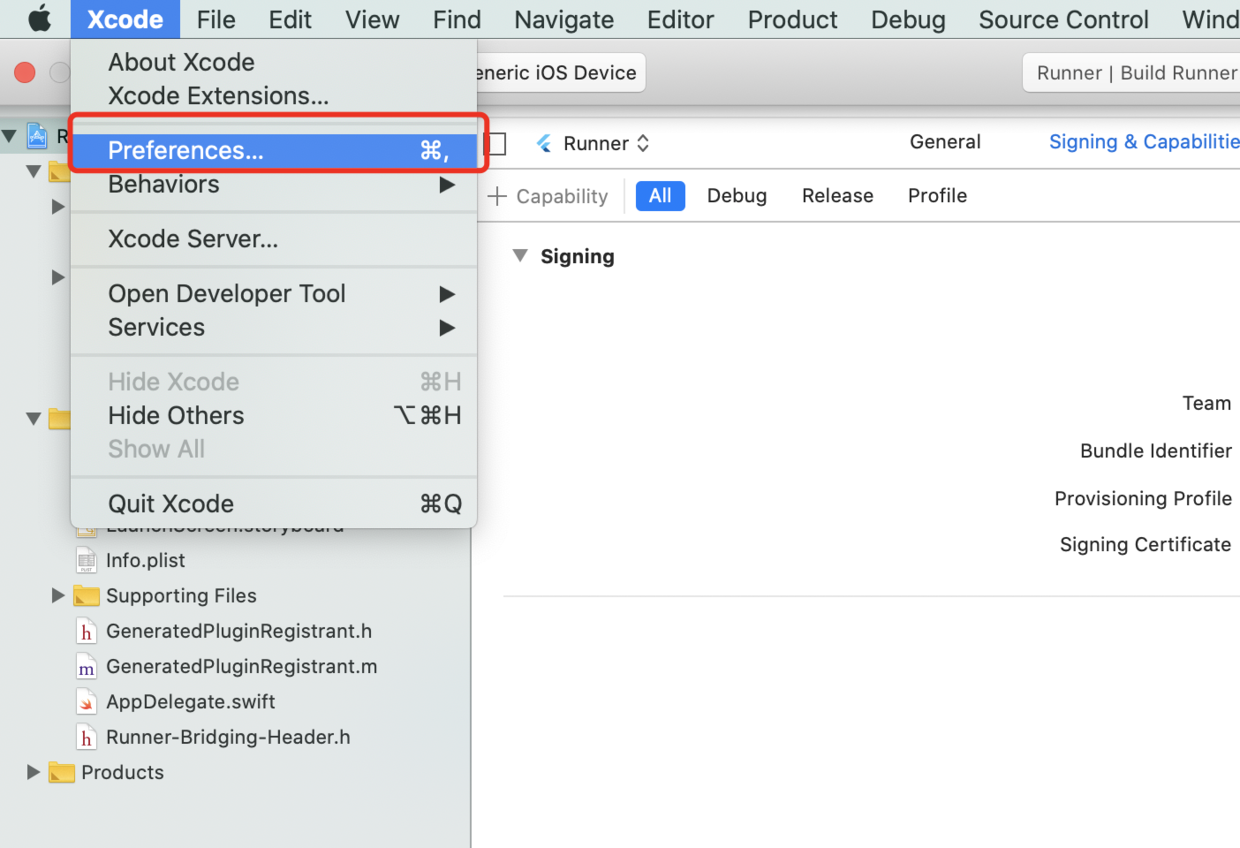Click the Runner-Bridging-Header.h header icon
The height and width of the screenshot is (848, 1240).
point(87,737)
